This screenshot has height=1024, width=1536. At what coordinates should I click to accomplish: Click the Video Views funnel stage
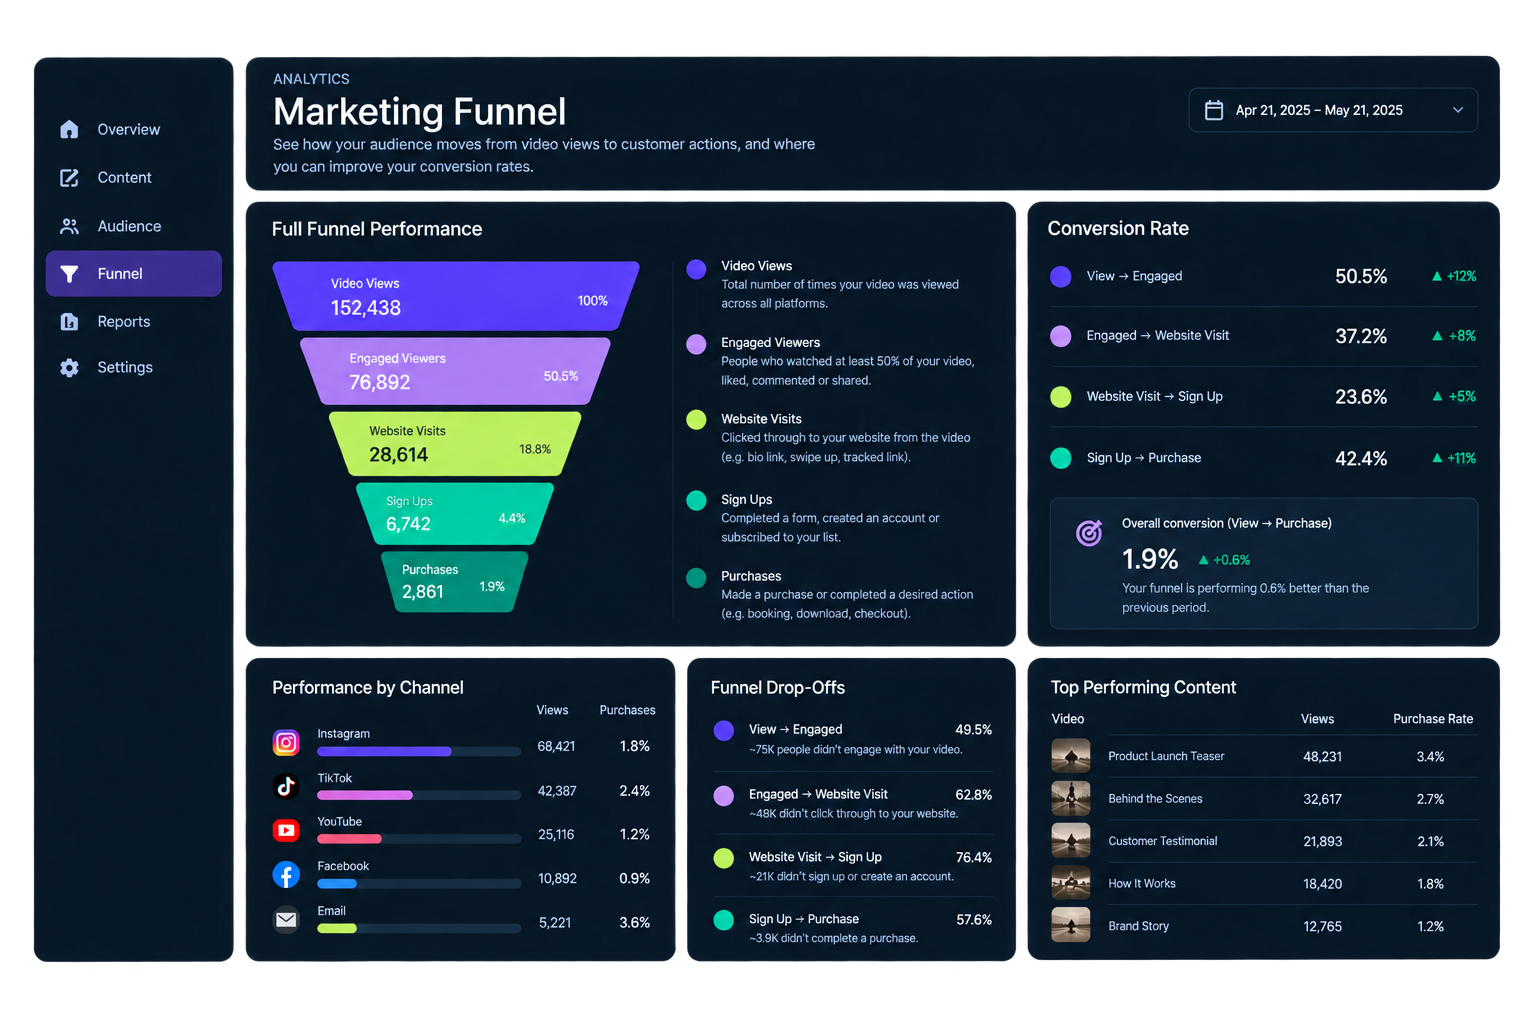point(456,296)
